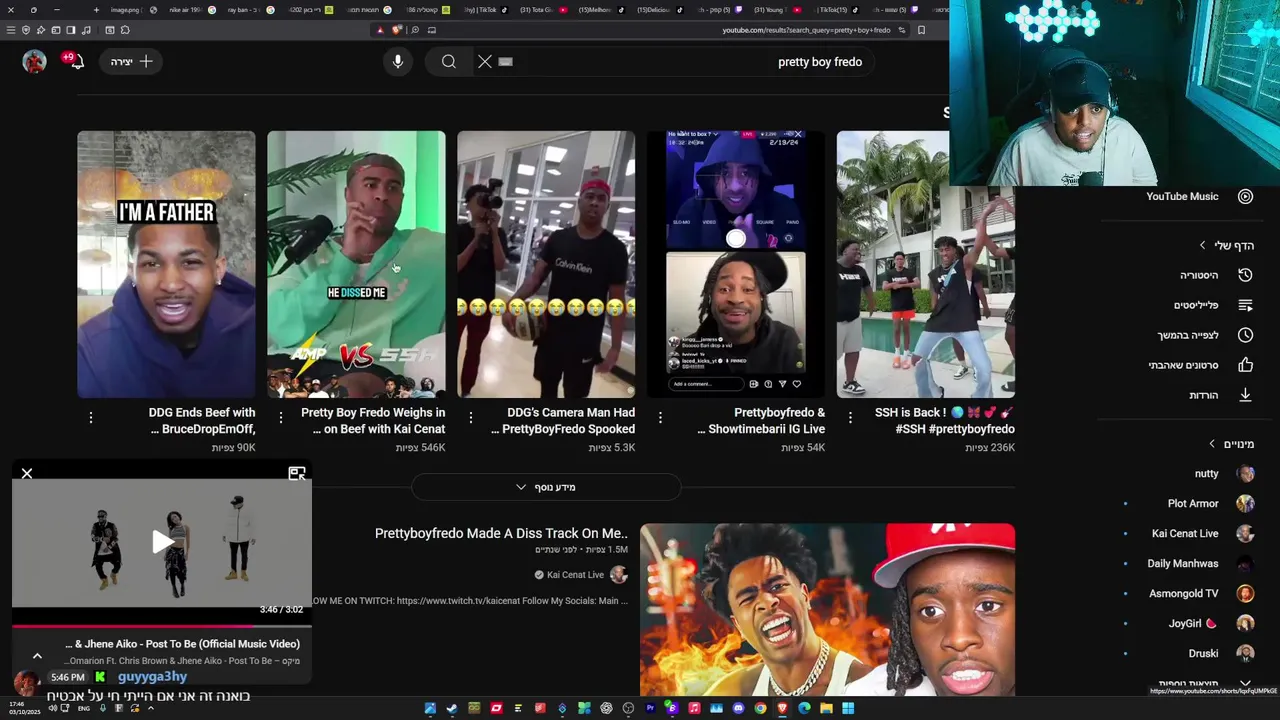Open the on-screen keyboard icon in search
1280x720 pixels.
(506, 62)
